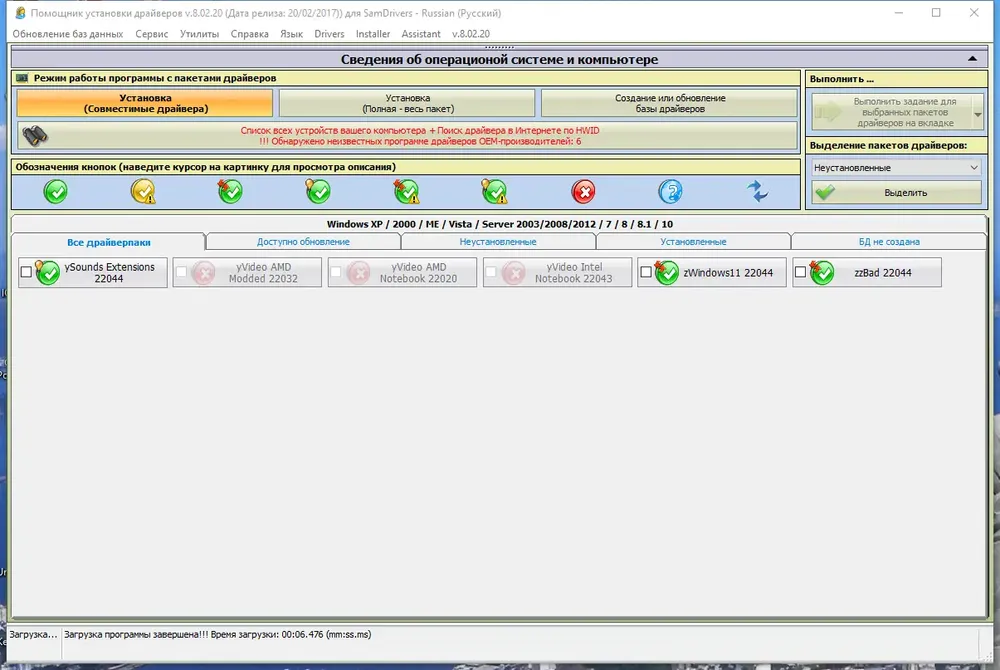Click the driver mode header icon
The width and height of the screenshot is (1000, 670).
click(22, 78)
